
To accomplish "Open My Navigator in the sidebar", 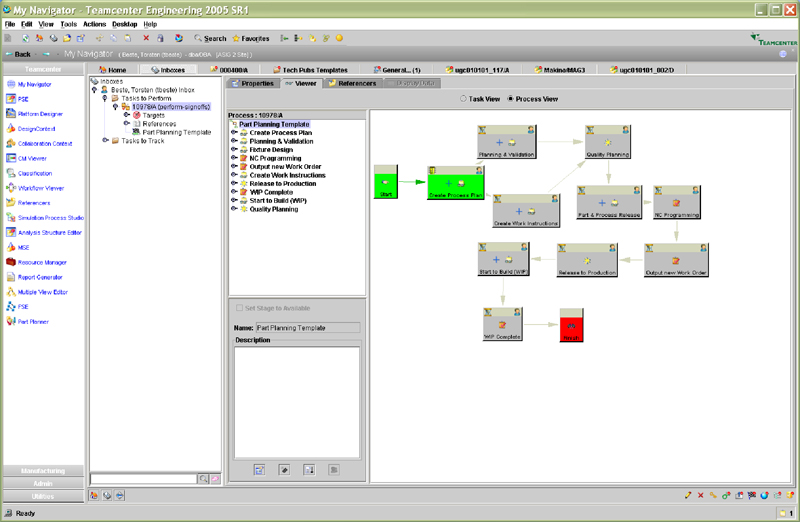I will (x=29, y=84).
